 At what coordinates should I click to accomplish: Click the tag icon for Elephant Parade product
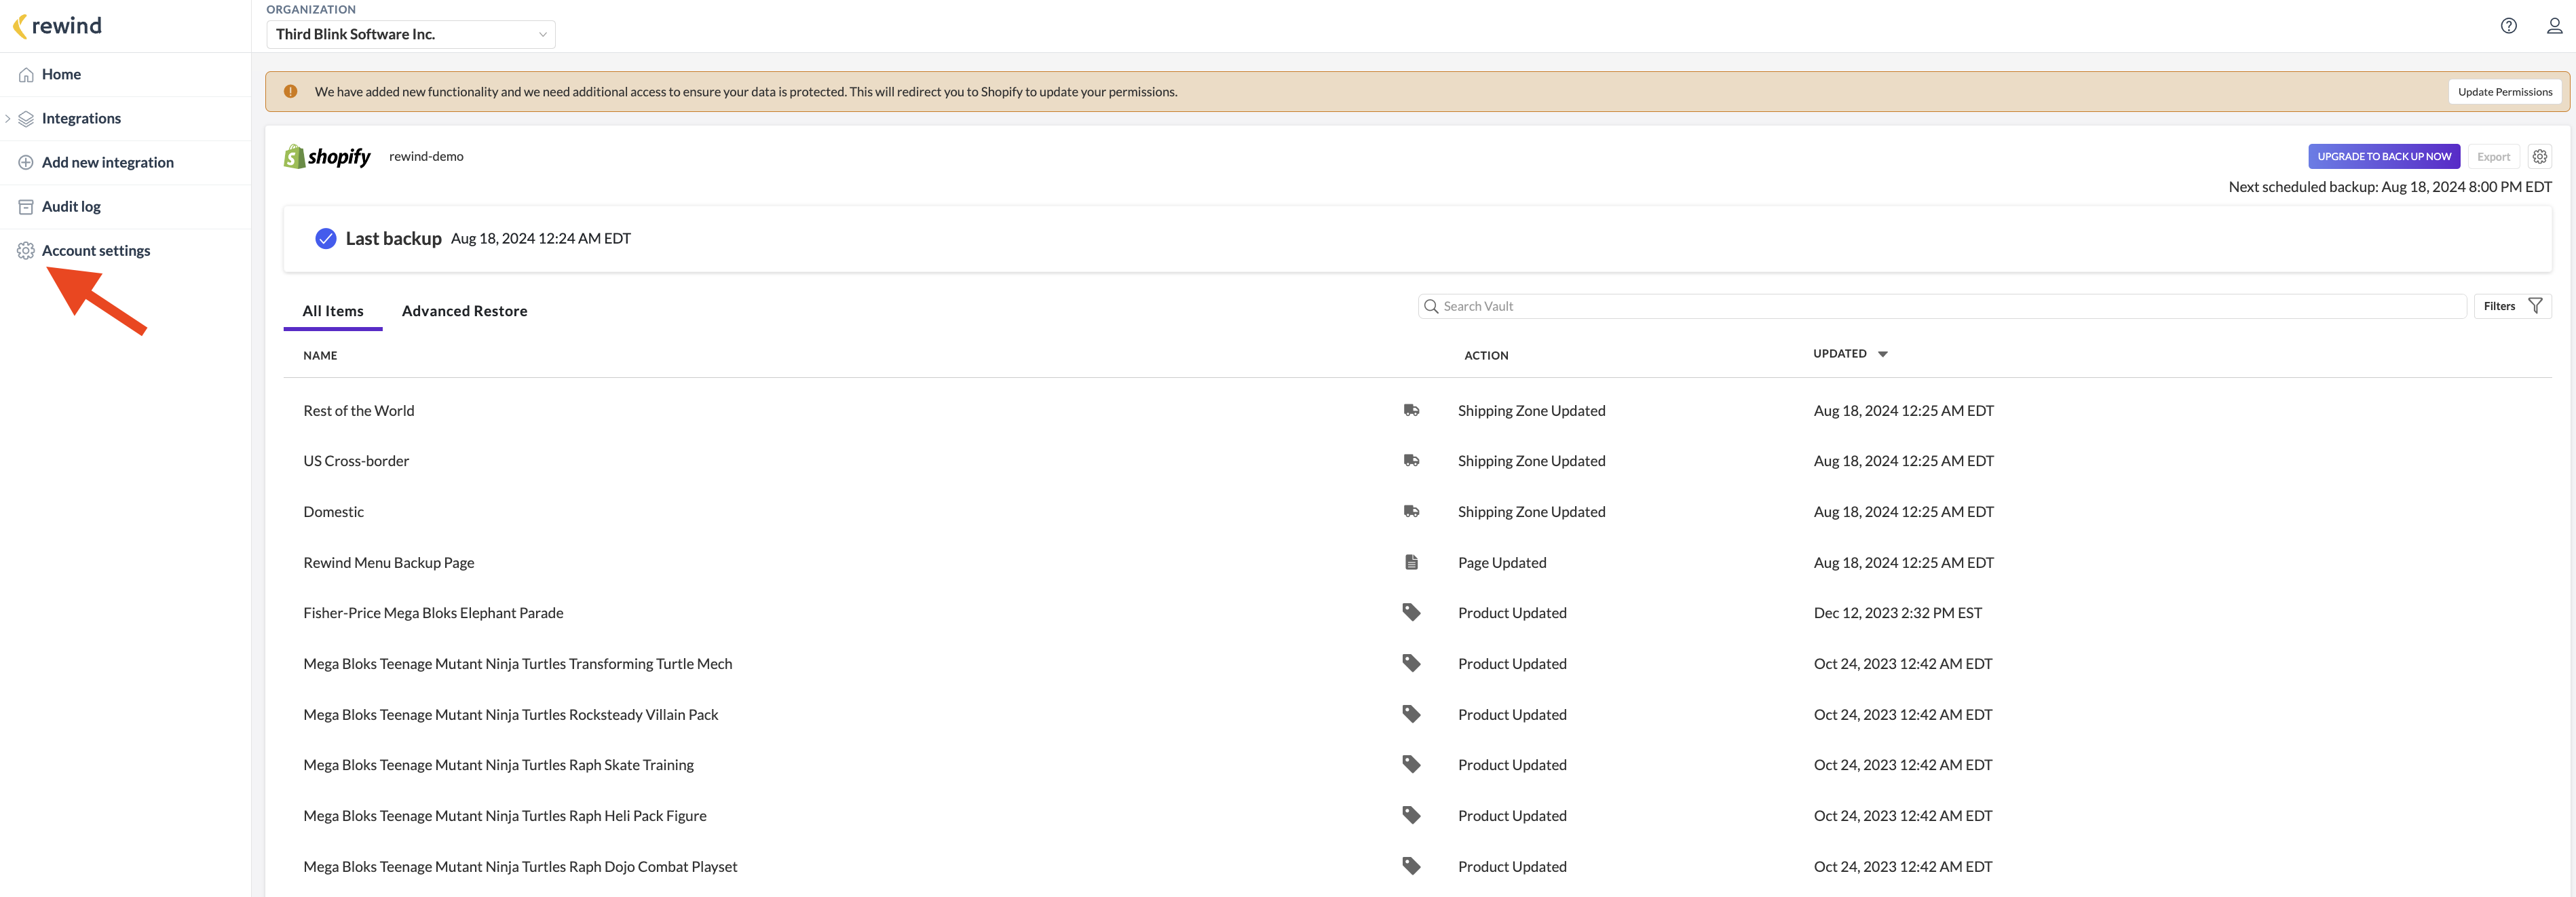[x=1411, y=613]
